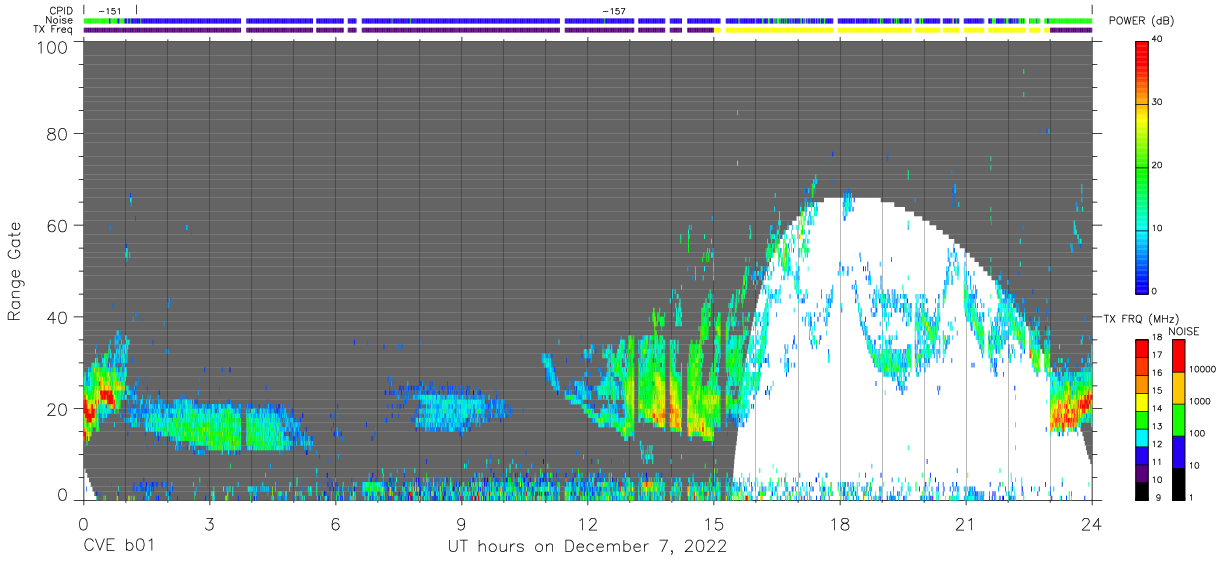Screen dimensions: 1228x567
Task: Click the 24 hour tick label
Action: coord(1092,523)
